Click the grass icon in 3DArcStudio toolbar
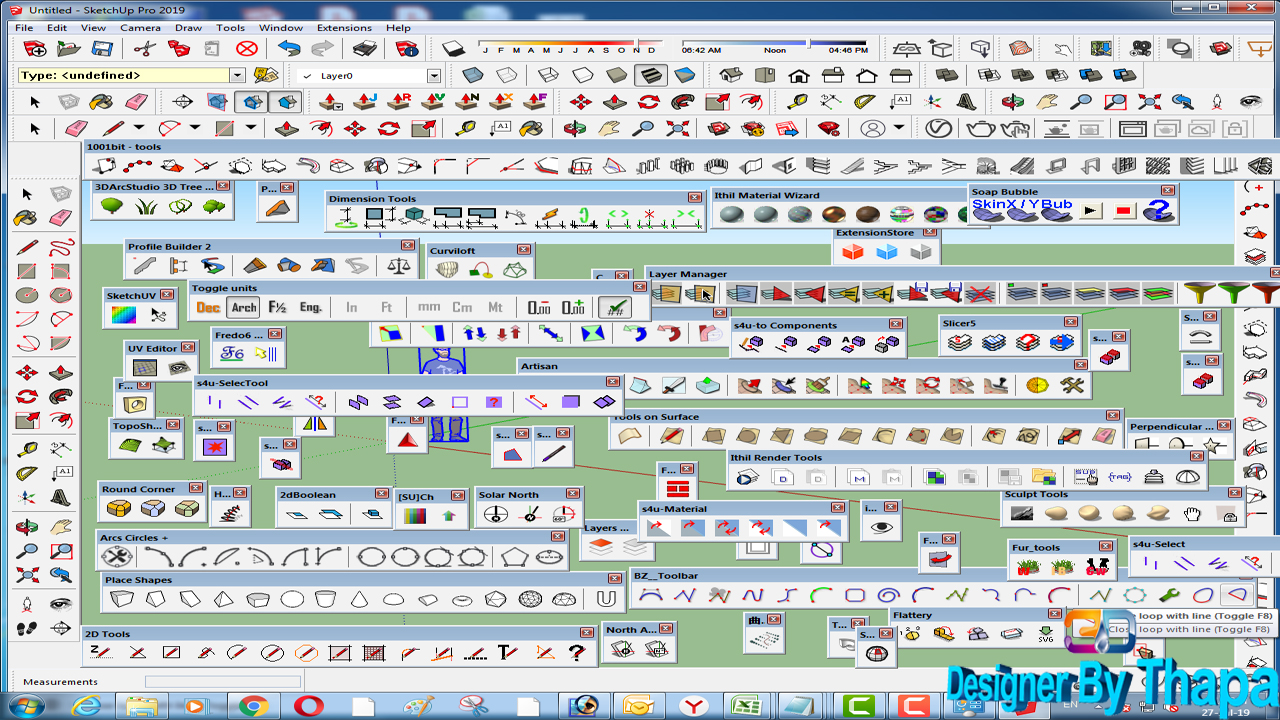 146,206
